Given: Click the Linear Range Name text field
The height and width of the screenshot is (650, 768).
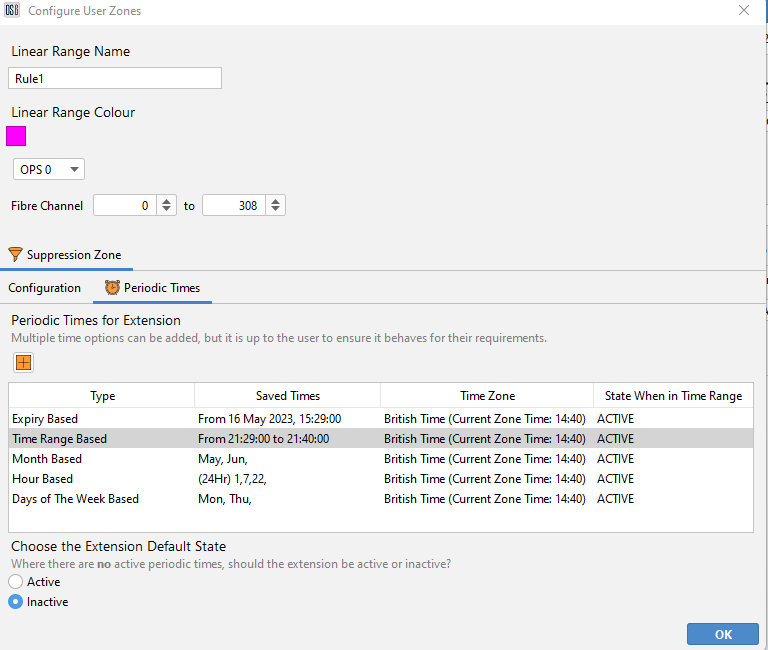Looking at the screenshot, I should point(115,79).
